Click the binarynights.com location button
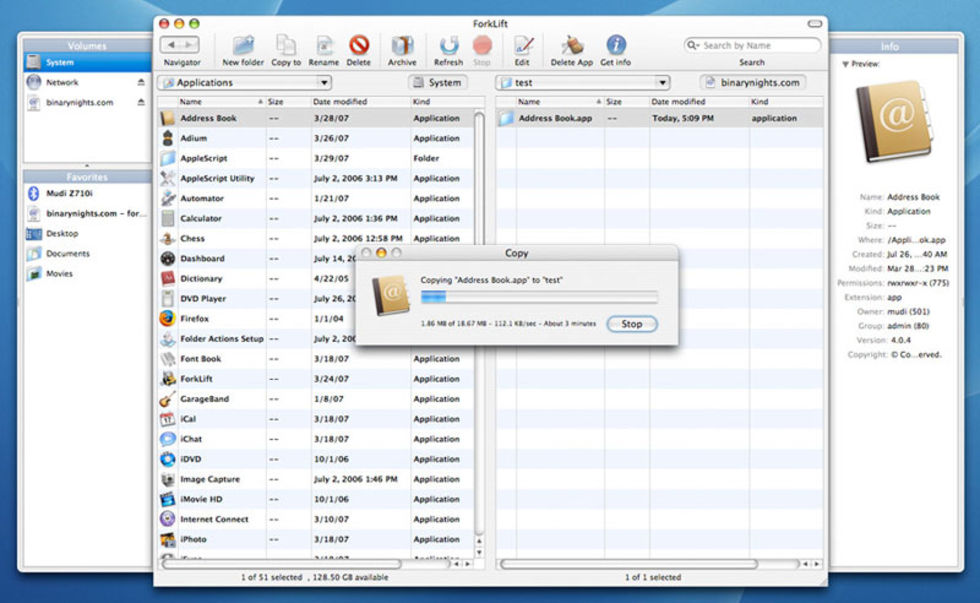 point(752,83)
